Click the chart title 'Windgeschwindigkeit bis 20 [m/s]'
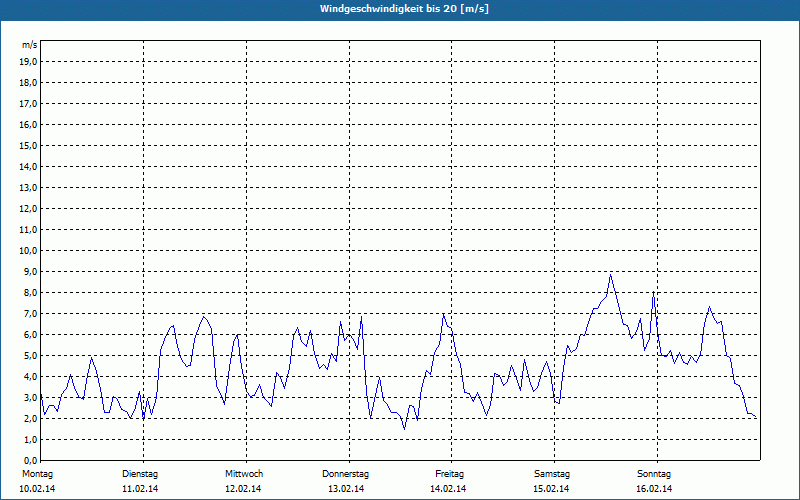Image resolution: width=800 pixels, height=500 pixels. click(x=404, y=9)
